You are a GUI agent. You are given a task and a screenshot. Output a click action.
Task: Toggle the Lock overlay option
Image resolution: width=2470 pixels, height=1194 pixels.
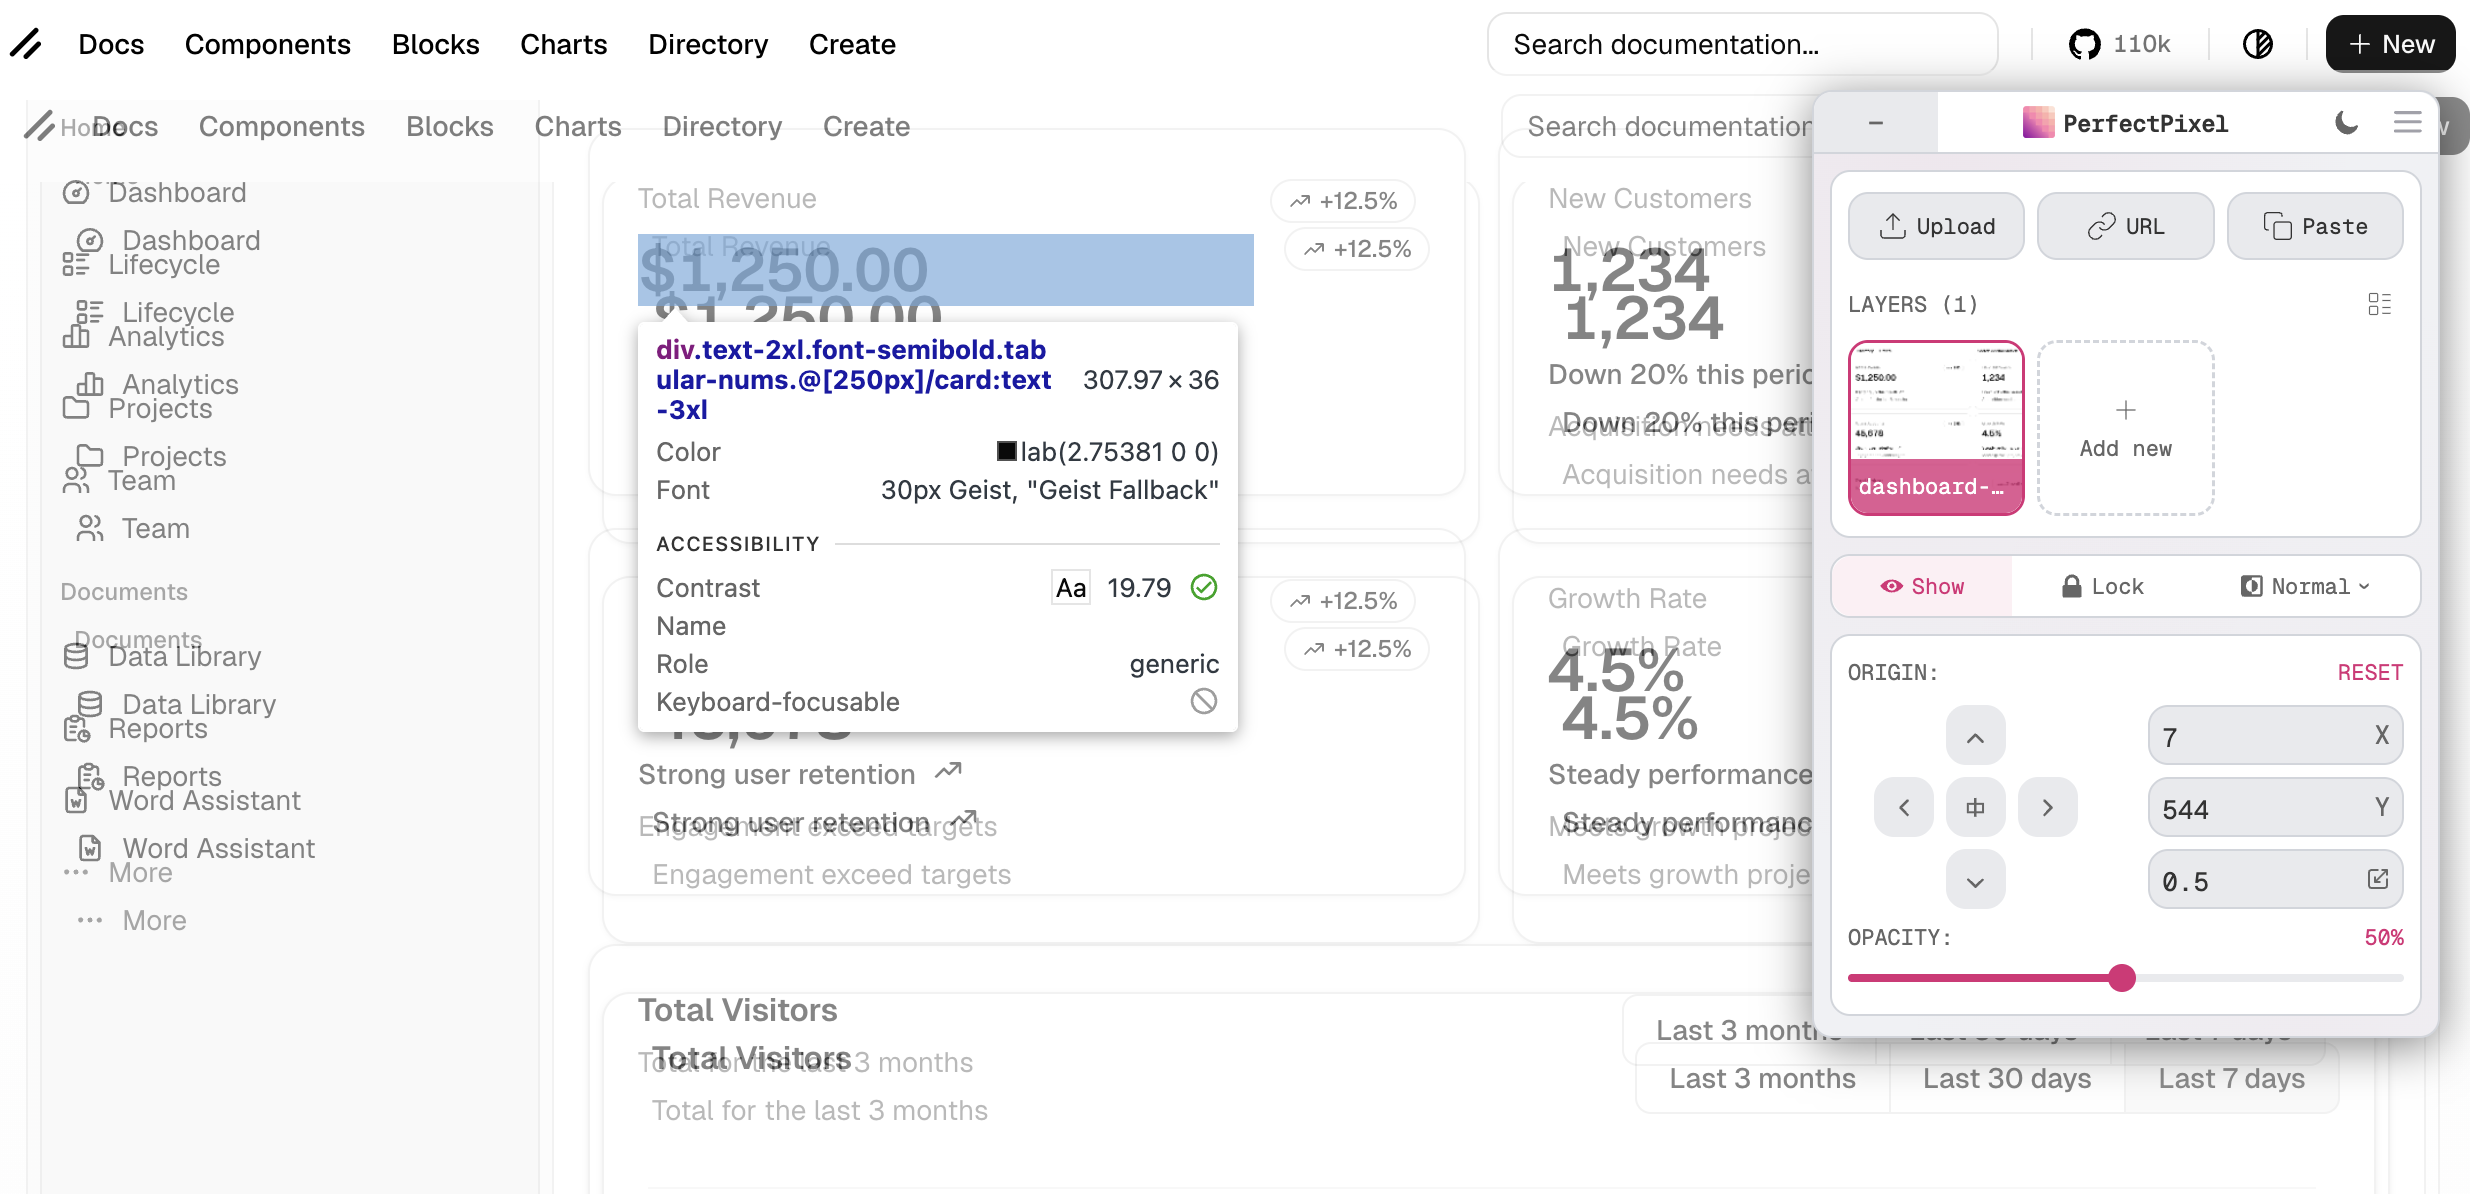(2102, 587)
